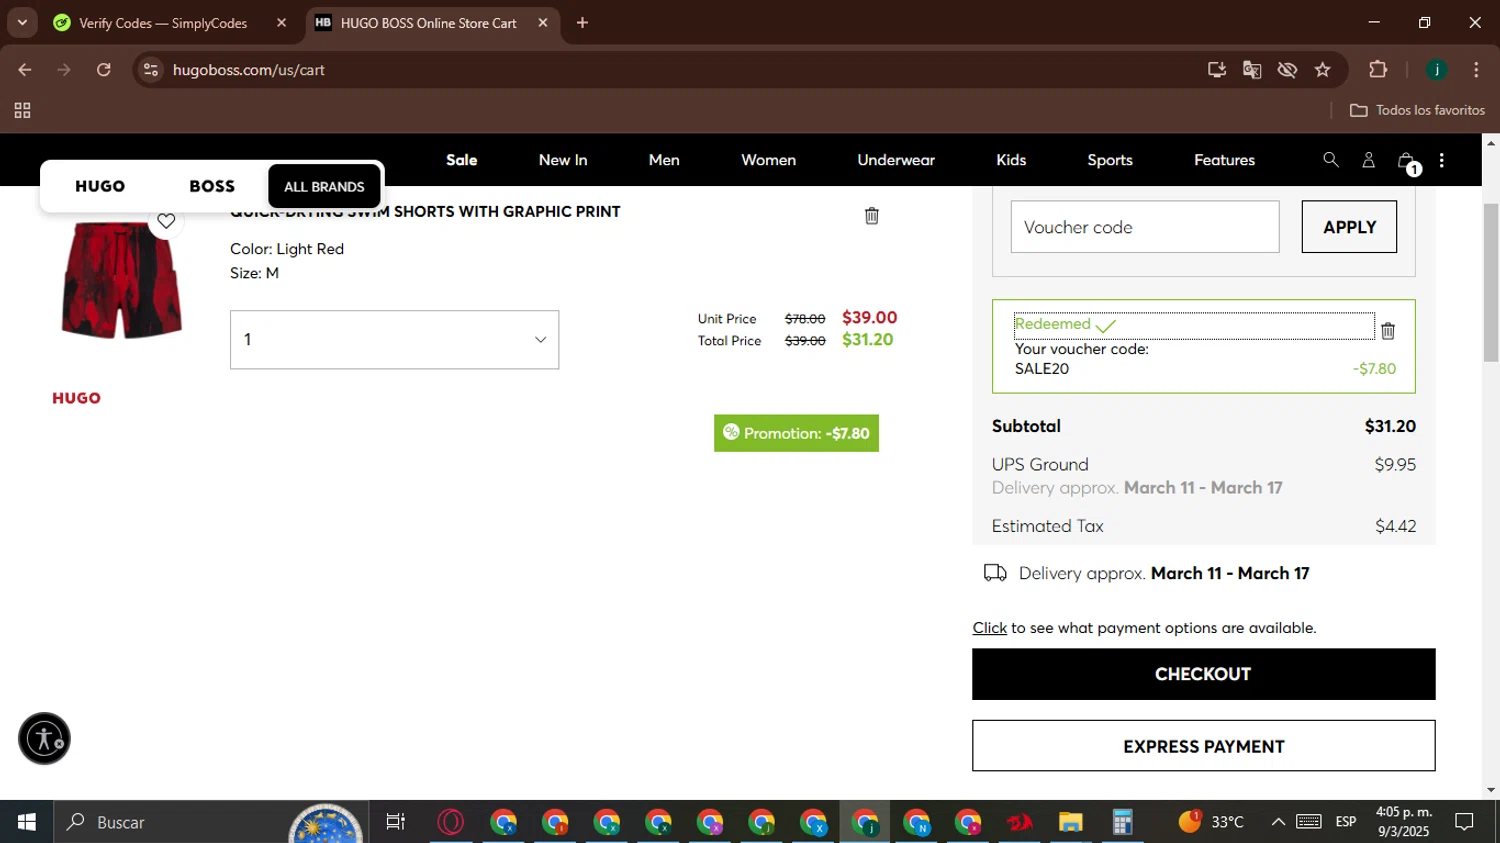
Task: Open the Windows notification center
Action: pos(1464,822)
